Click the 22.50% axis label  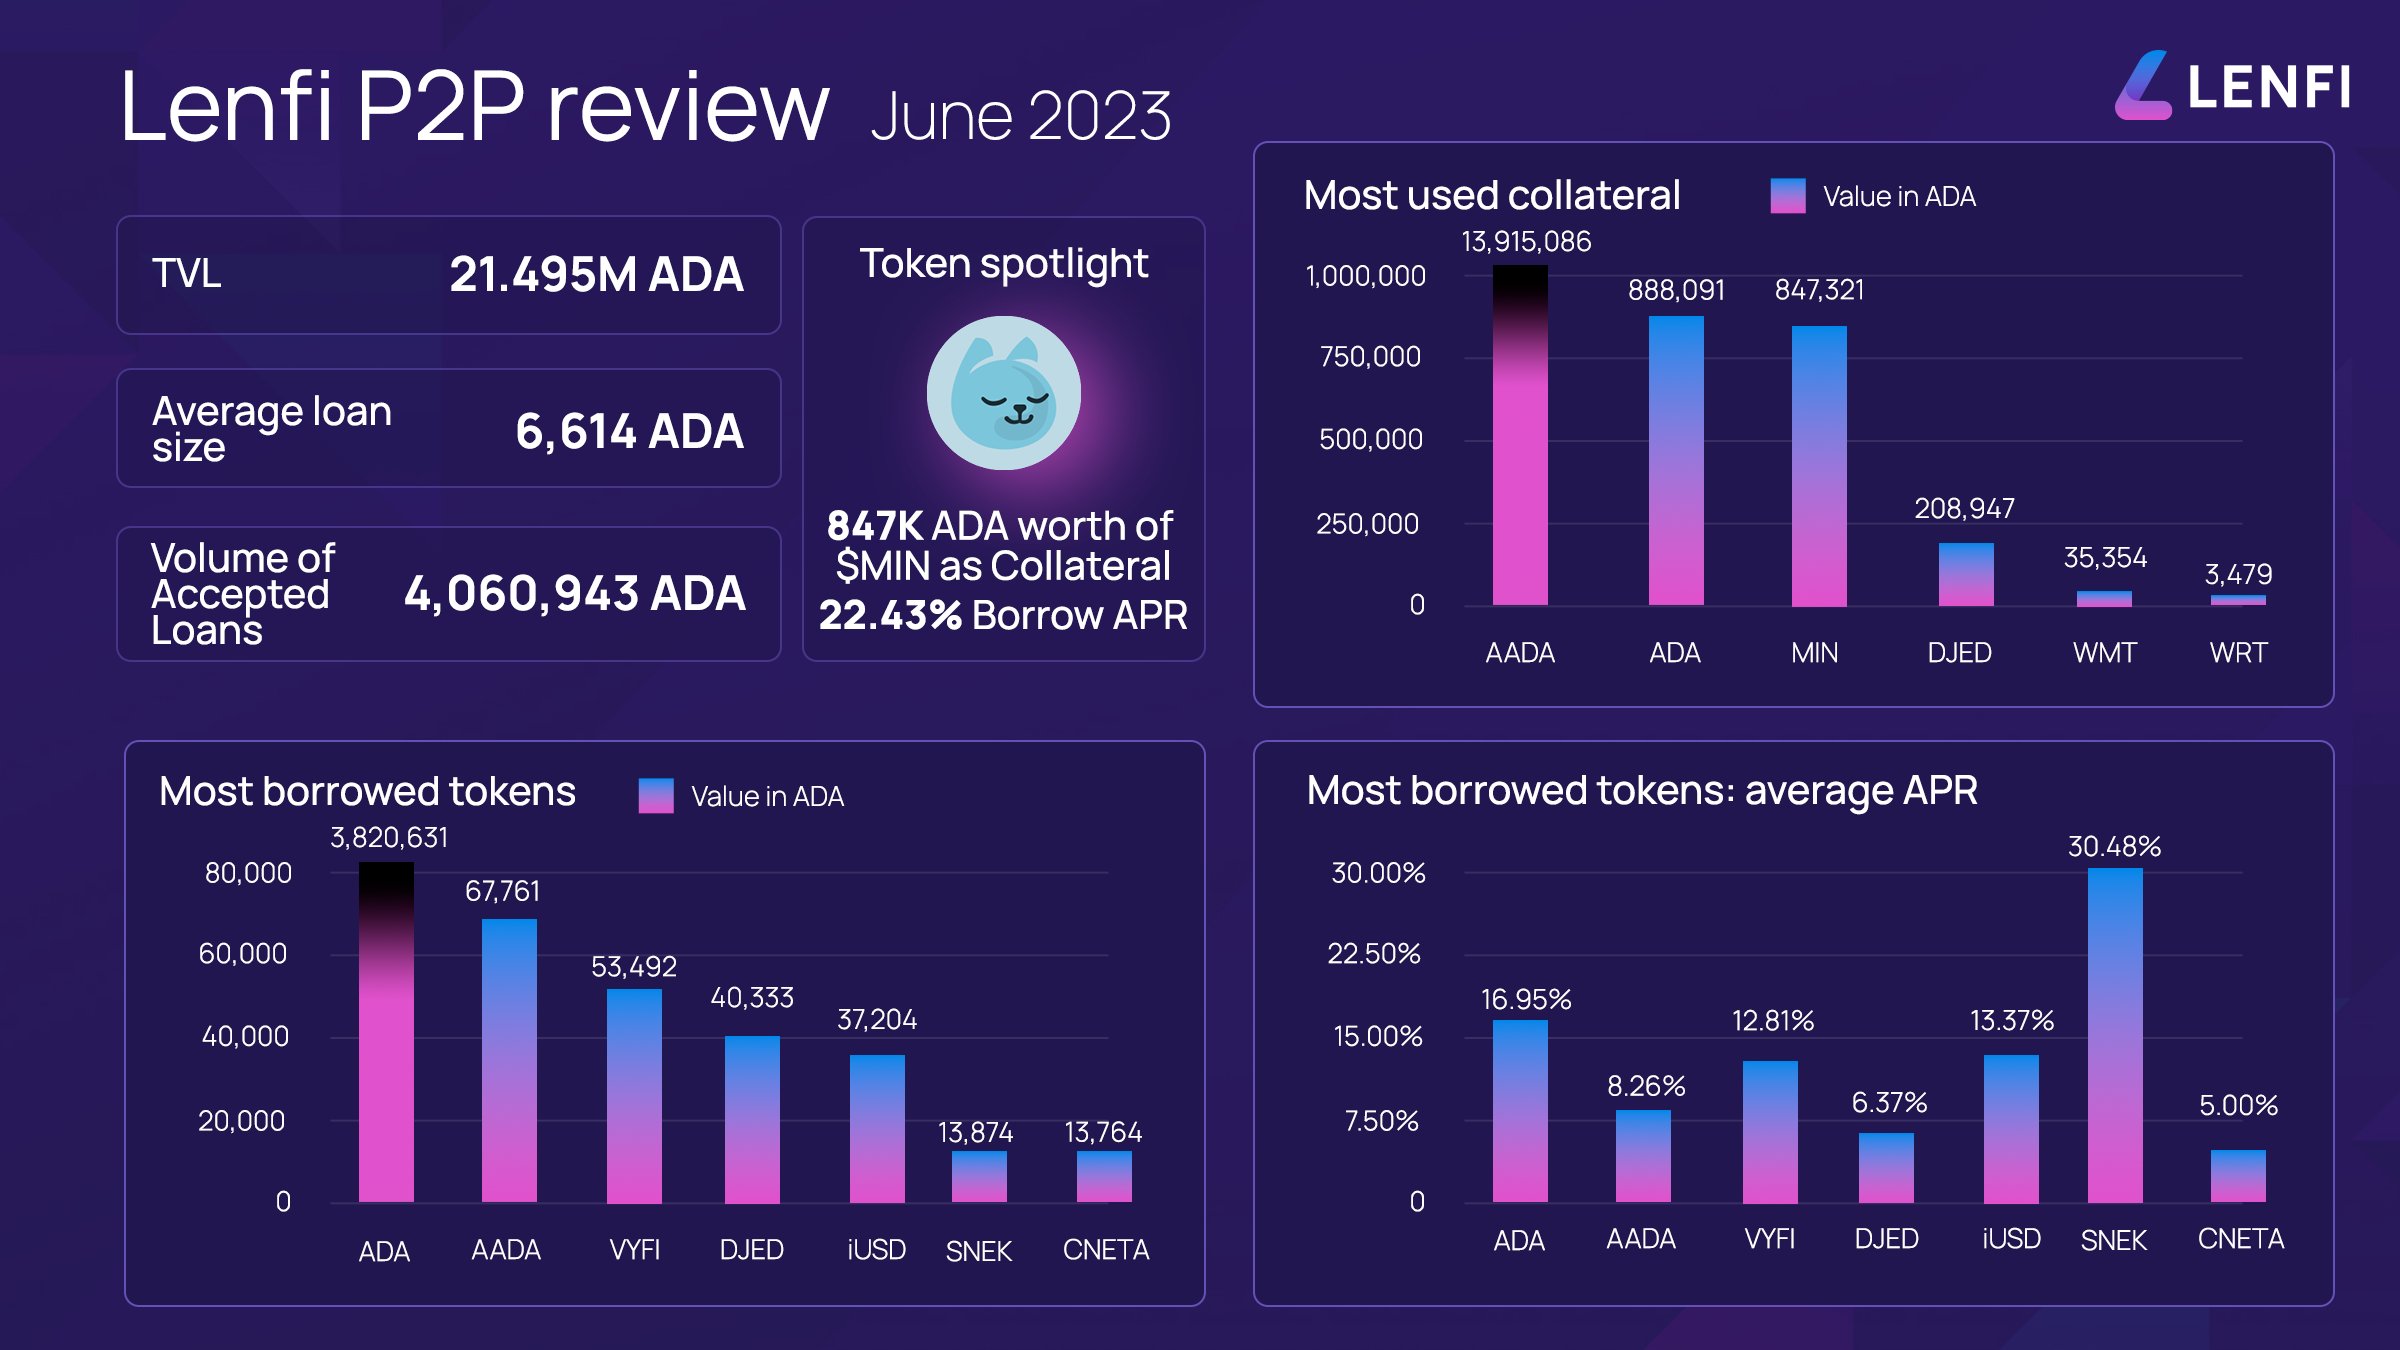pos(1374,954)
